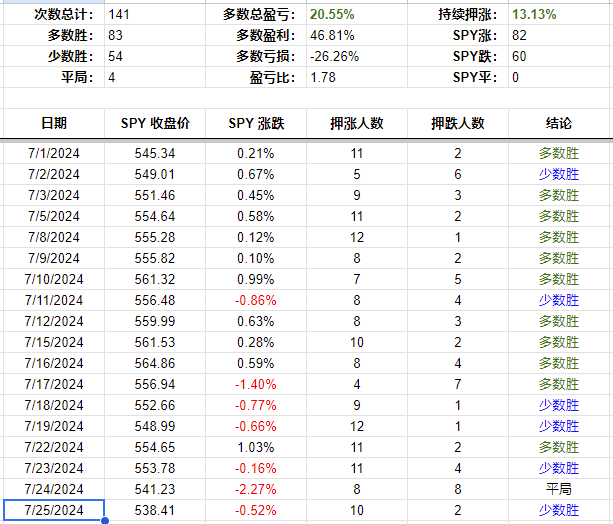Select the 押跌人数 header cell

pyautogui.click(x=458, y=123)
